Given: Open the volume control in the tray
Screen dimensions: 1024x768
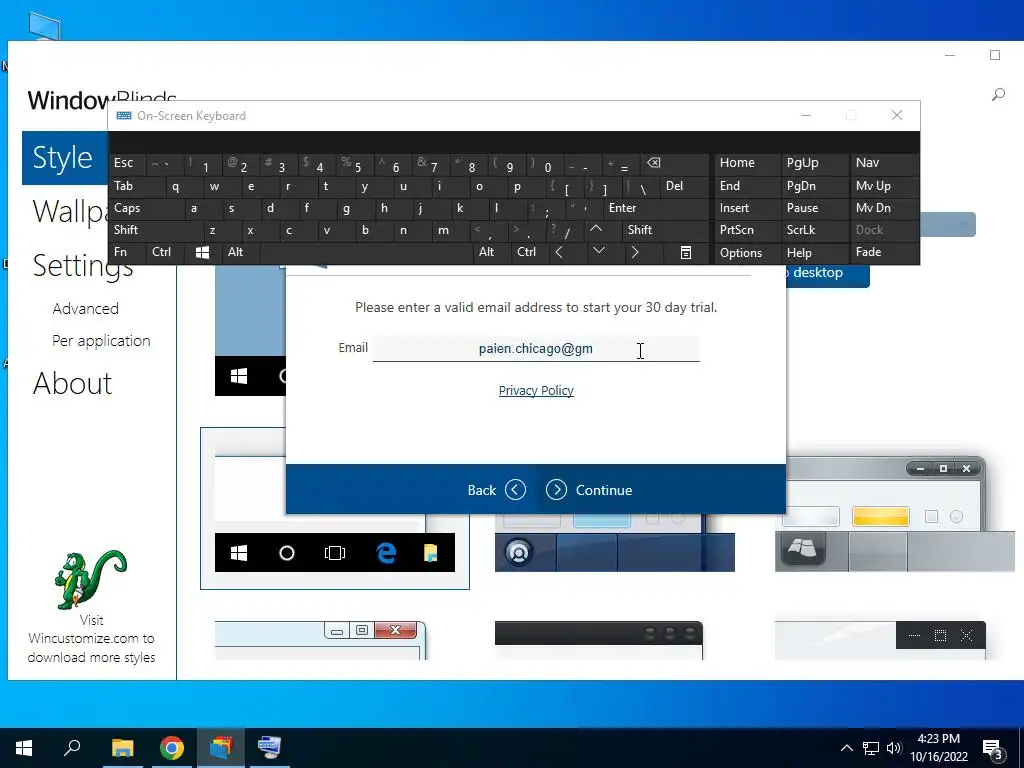Looking at the screenshot, I should [x=894, y=748].
